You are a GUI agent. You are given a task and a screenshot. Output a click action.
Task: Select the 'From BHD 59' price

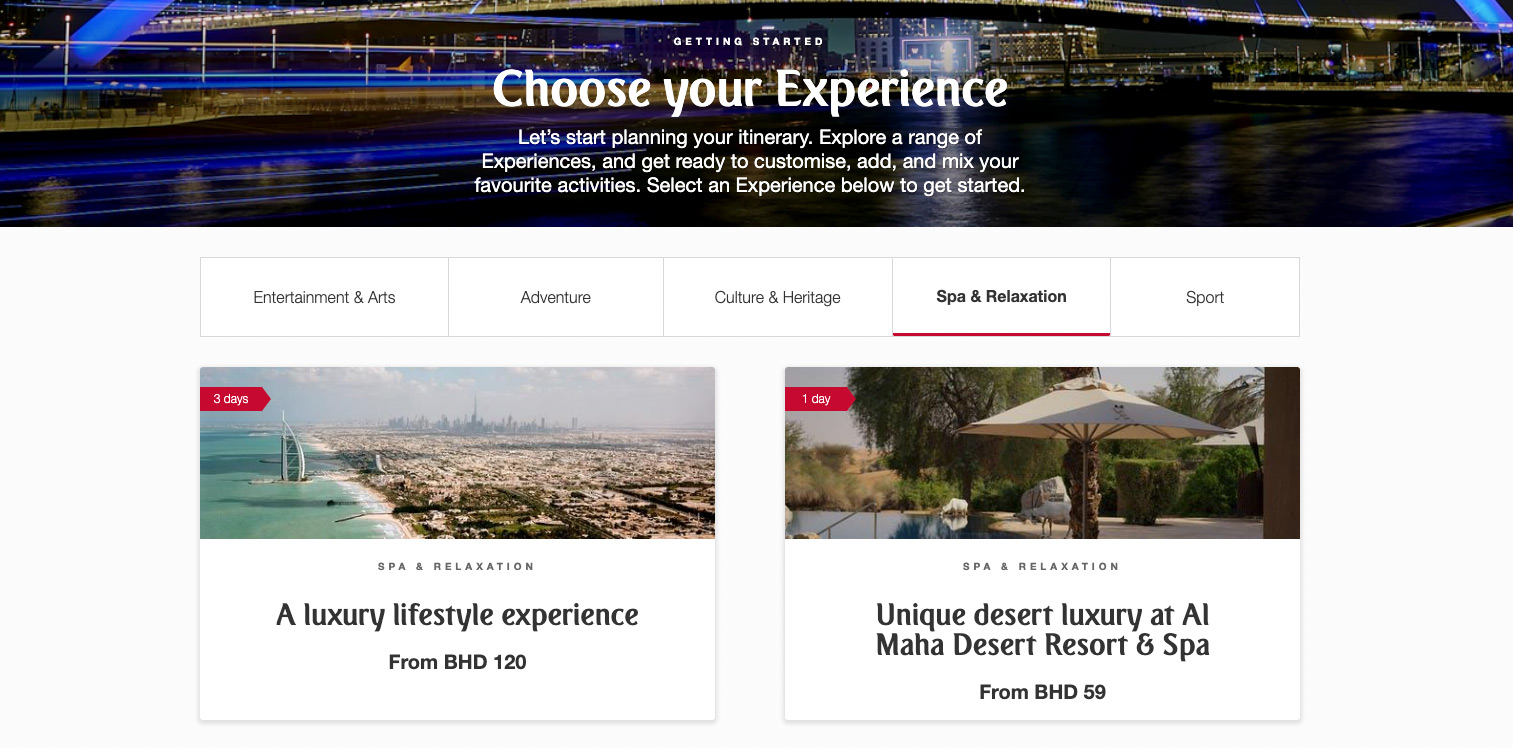click(x=1042, y=692)
